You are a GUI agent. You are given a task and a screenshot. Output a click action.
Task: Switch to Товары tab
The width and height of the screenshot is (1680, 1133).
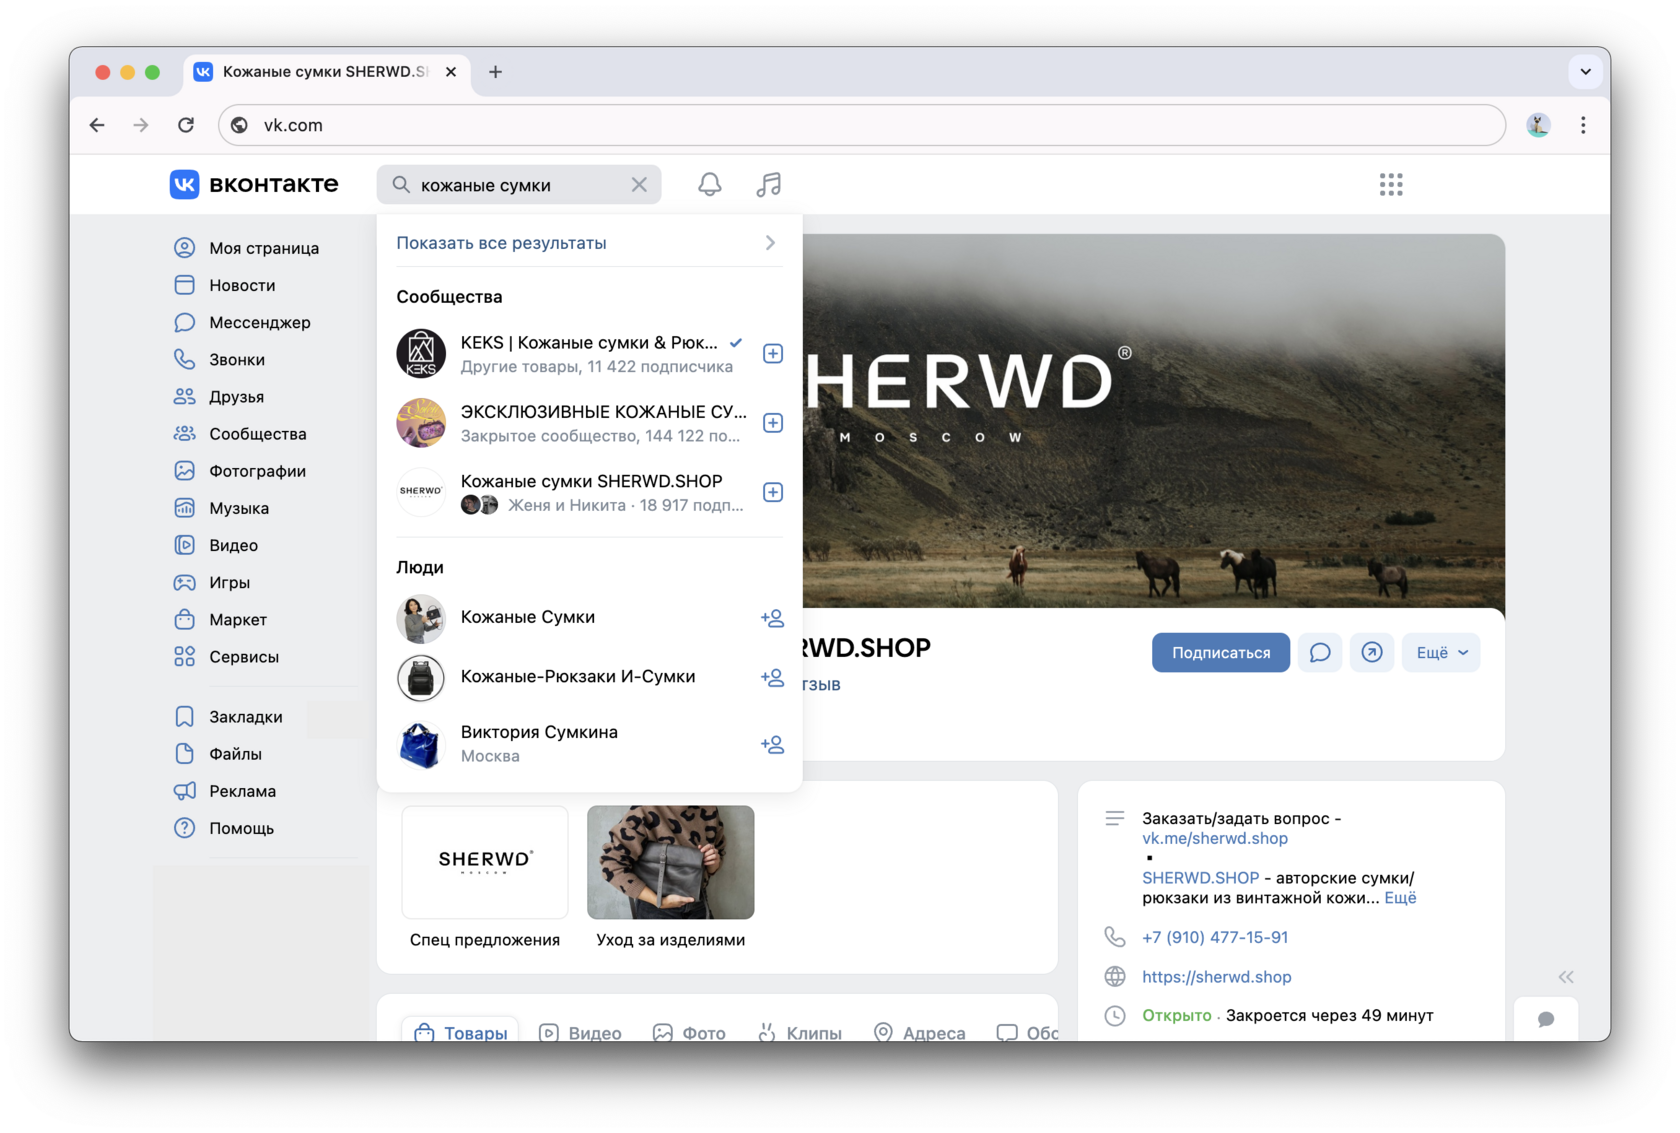(x=461, y=1032)
